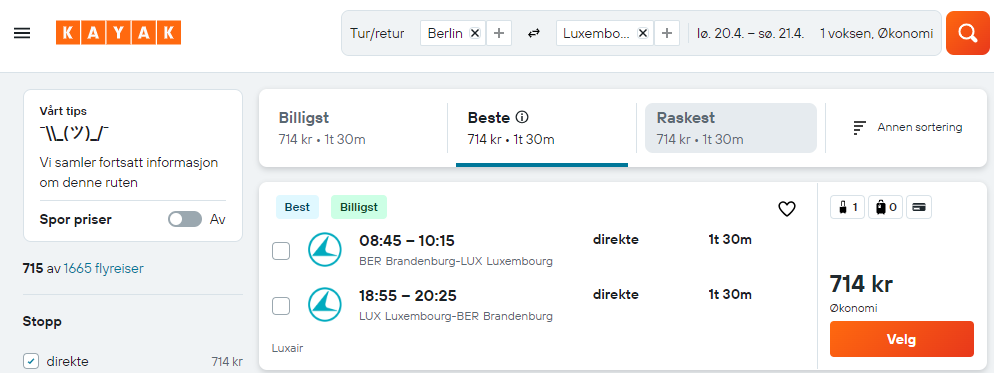Screen dimensions: 994x373
Task: Check the 08:45 – 10:15 outbound flight box
Action: 281,251
